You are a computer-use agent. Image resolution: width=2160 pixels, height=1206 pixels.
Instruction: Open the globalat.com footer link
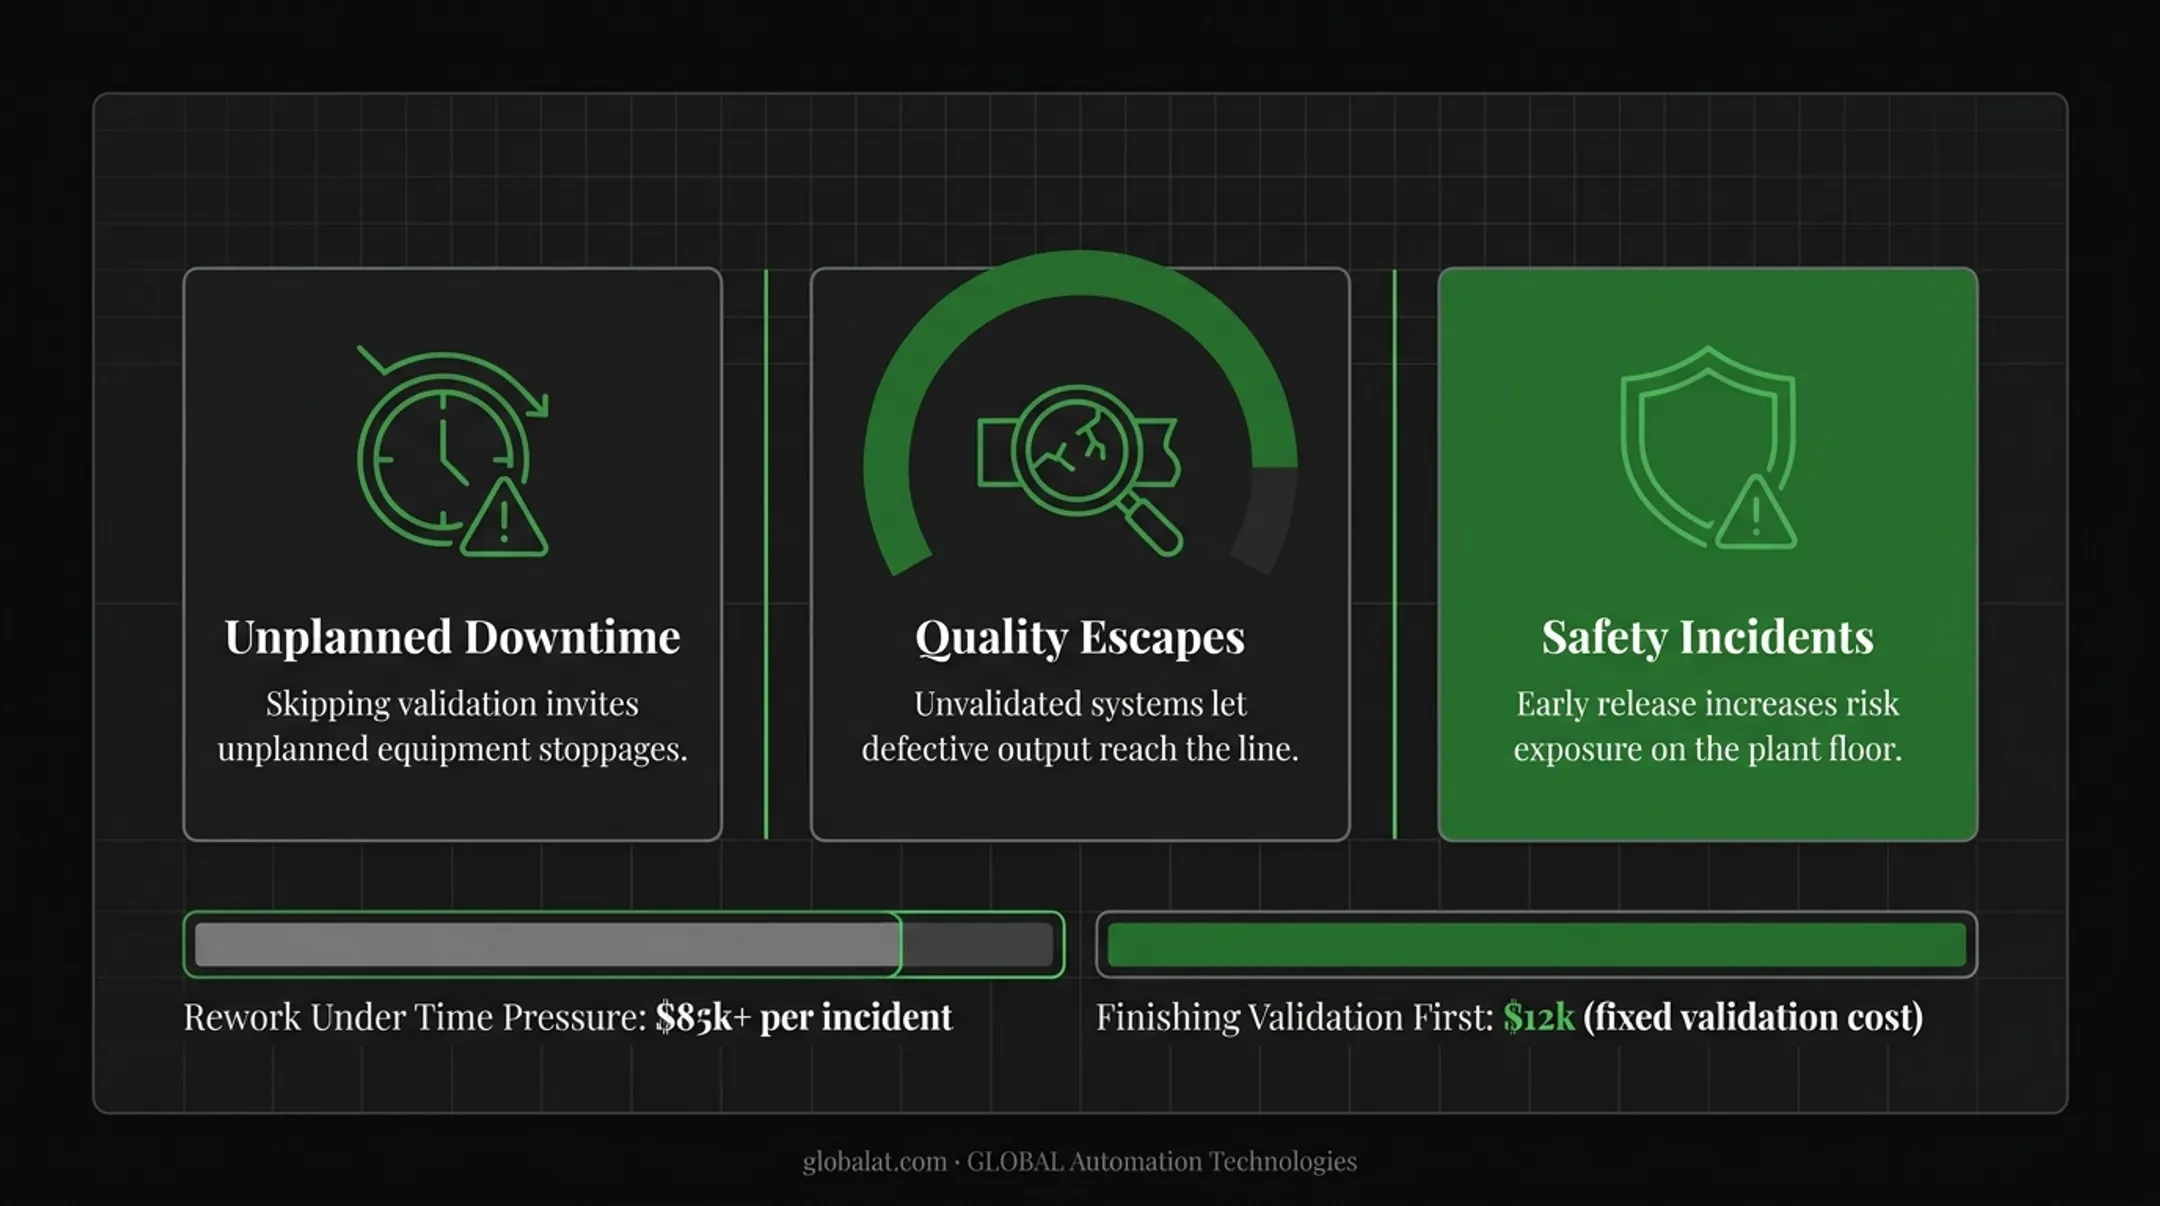pos(874,1161)
